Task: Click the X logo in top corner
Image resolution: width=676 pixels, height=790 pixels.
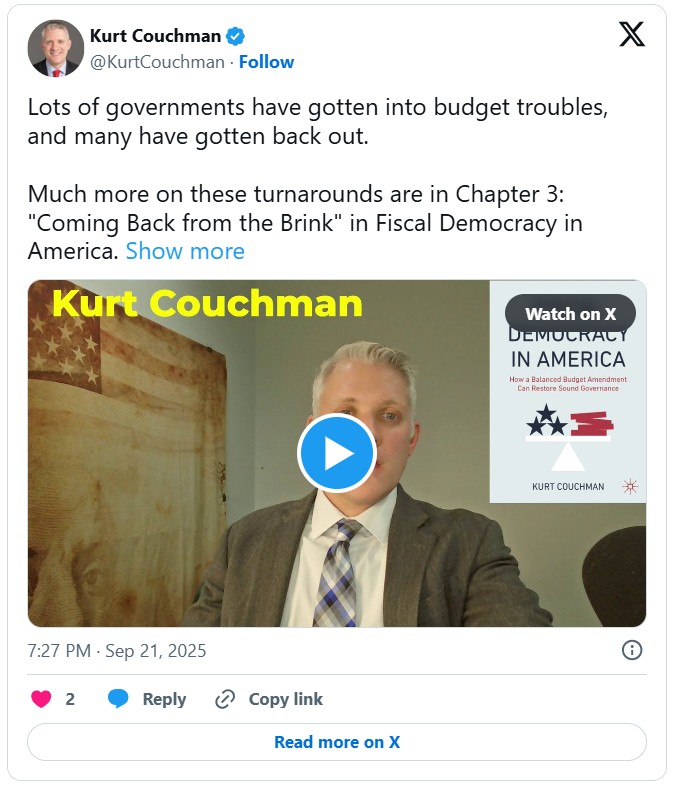Action: 632,34
